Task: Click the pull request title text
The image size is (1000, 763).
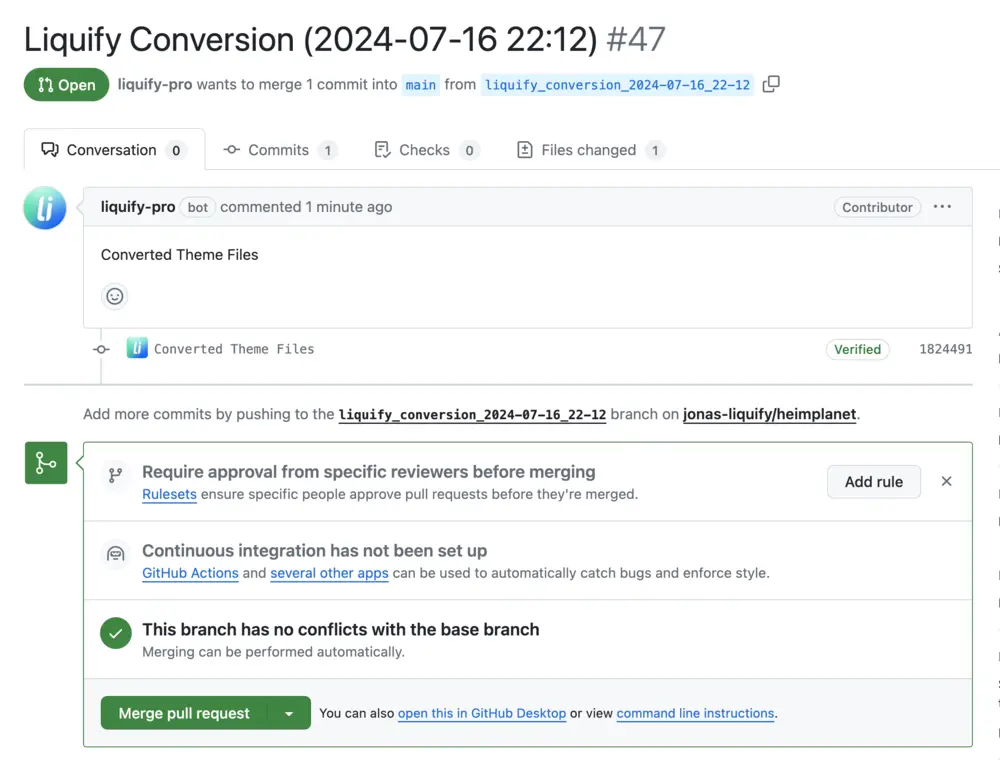Action: (x=311, y=40)
